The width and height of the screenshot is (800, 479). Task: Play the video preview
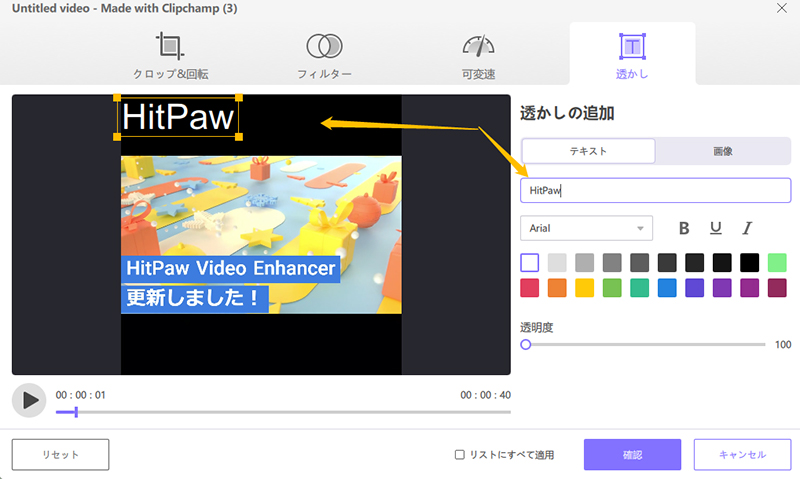point(29,400)
